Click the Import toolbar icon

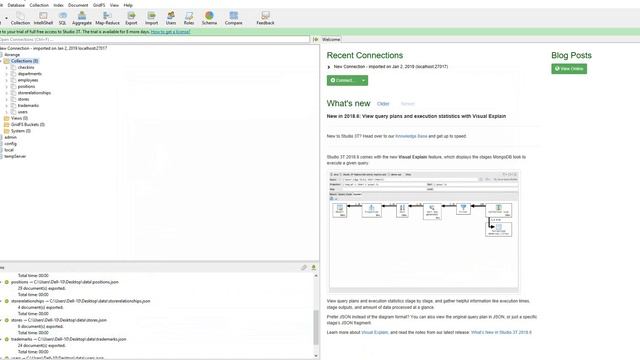pos(151,18)
